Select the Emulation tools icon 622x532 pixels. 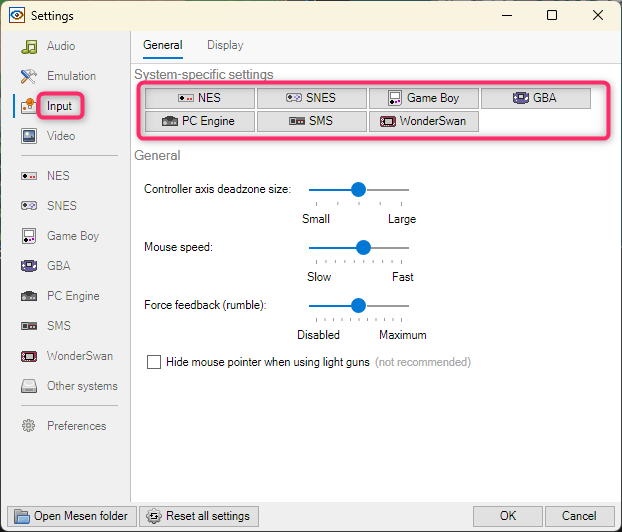point(29,76)
